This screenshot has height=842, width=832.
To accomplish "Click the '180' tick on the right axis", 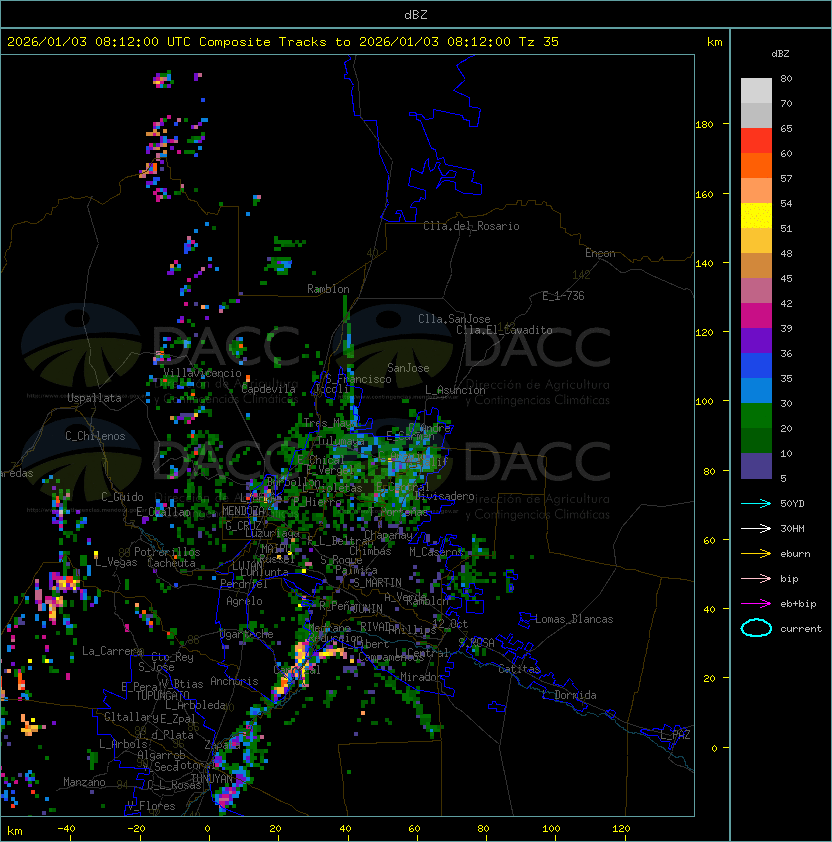I will 704,125.
